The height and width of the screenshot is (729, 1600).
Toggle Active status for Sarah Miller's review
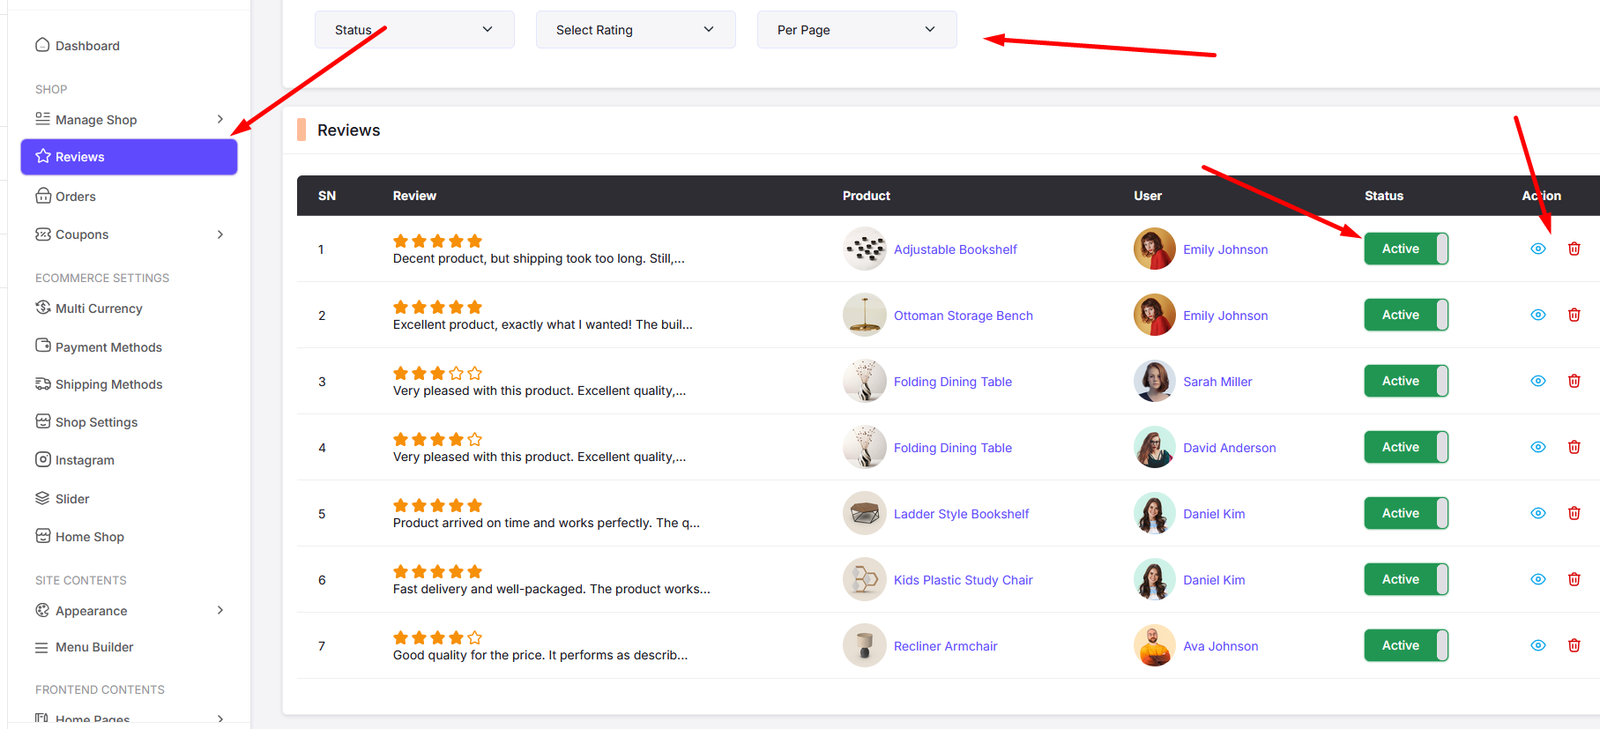tap(1406, 381)
